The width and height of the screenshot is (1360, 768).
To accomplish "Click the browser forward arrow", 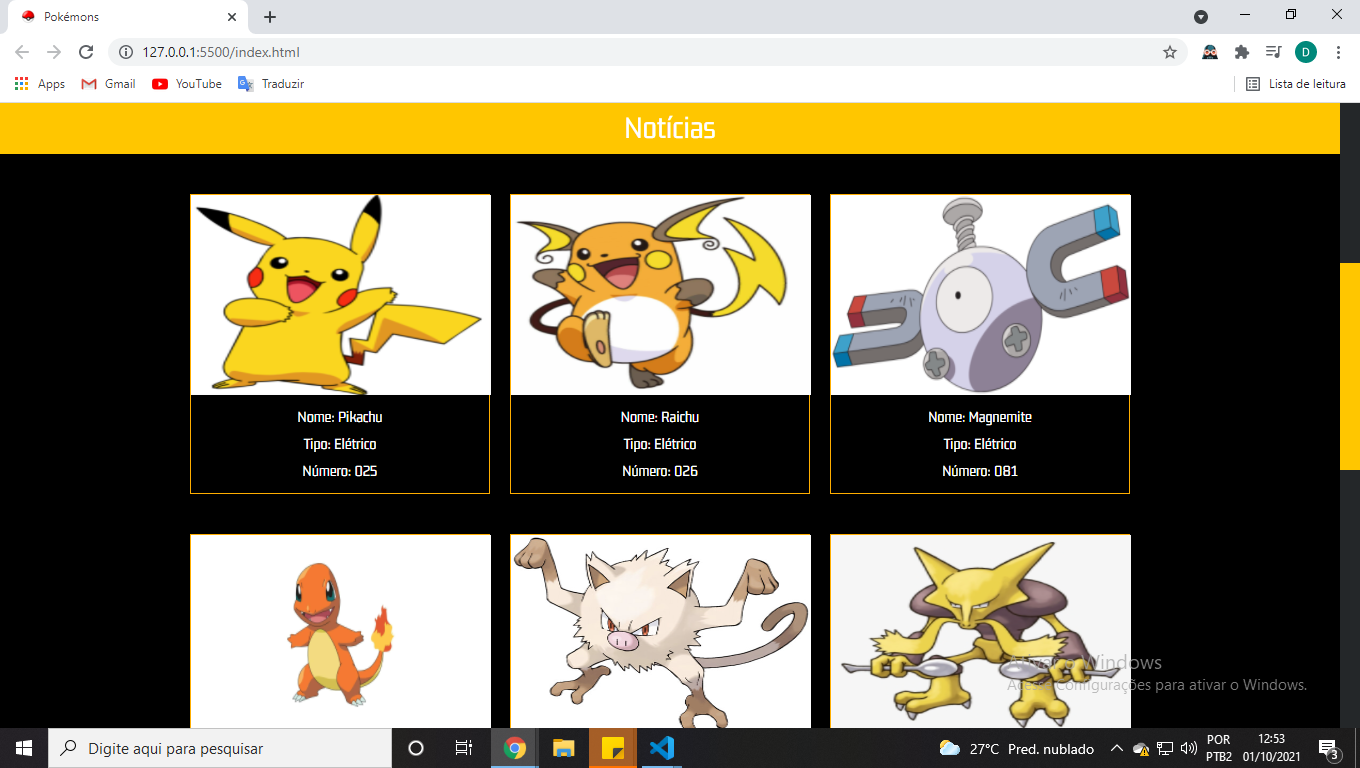I will click(x=54, y=52).
